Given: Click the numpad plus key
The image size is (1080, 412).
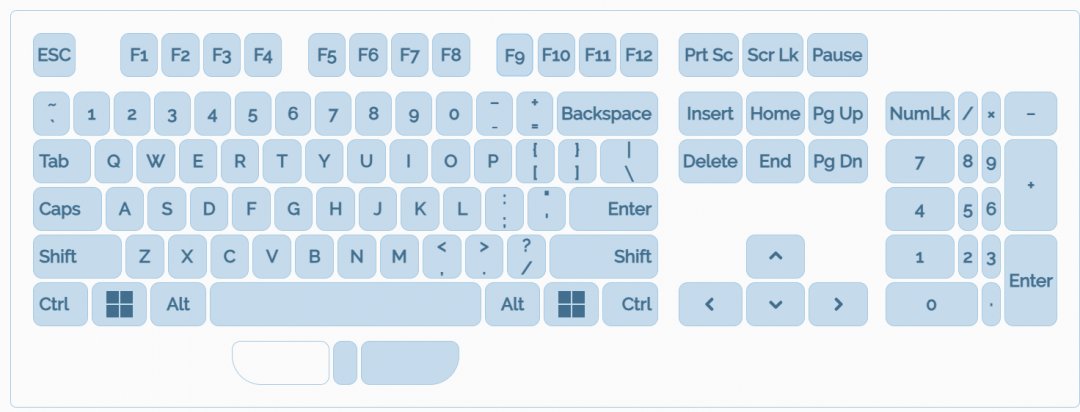Looking at the screenshot, I should click(1030, 185).
